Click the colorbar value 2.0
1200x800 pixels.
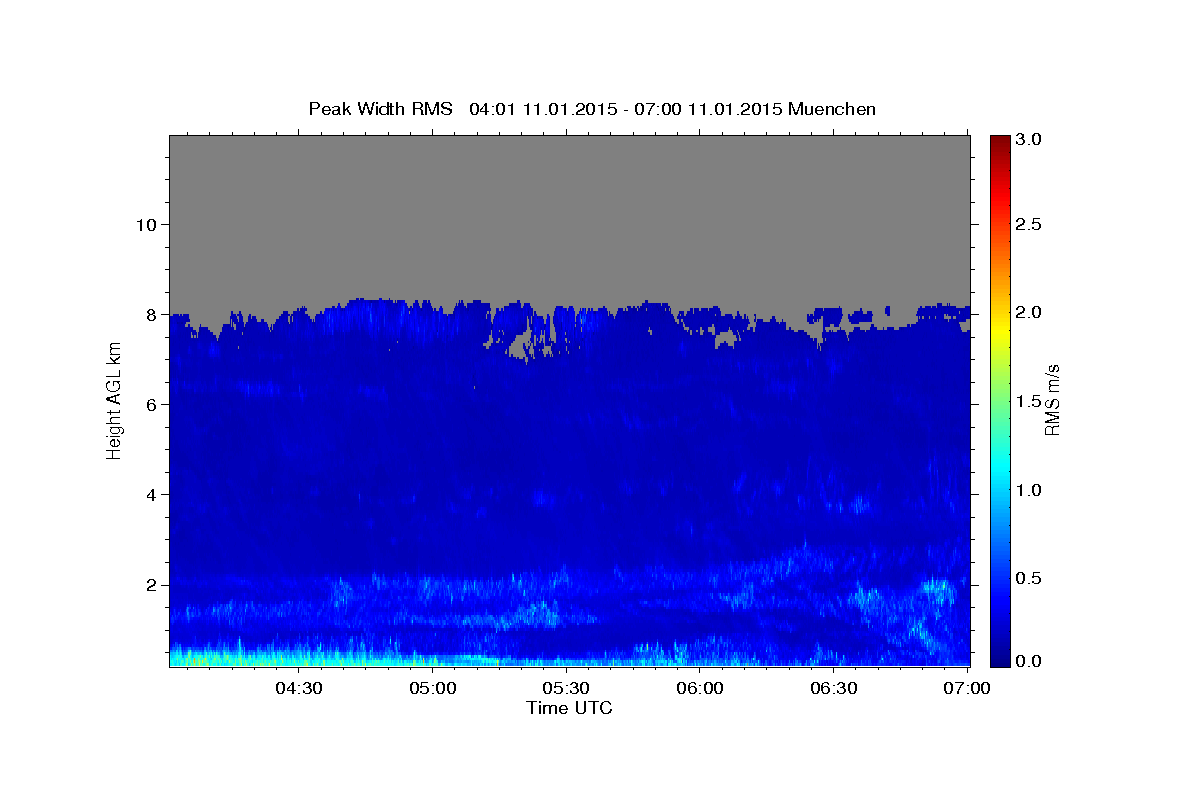pos(1029,313)
